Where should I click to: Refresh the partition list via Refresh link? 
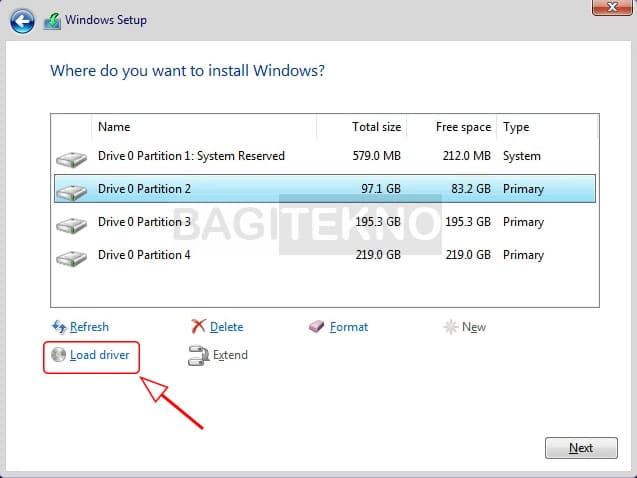pos(89,327)
